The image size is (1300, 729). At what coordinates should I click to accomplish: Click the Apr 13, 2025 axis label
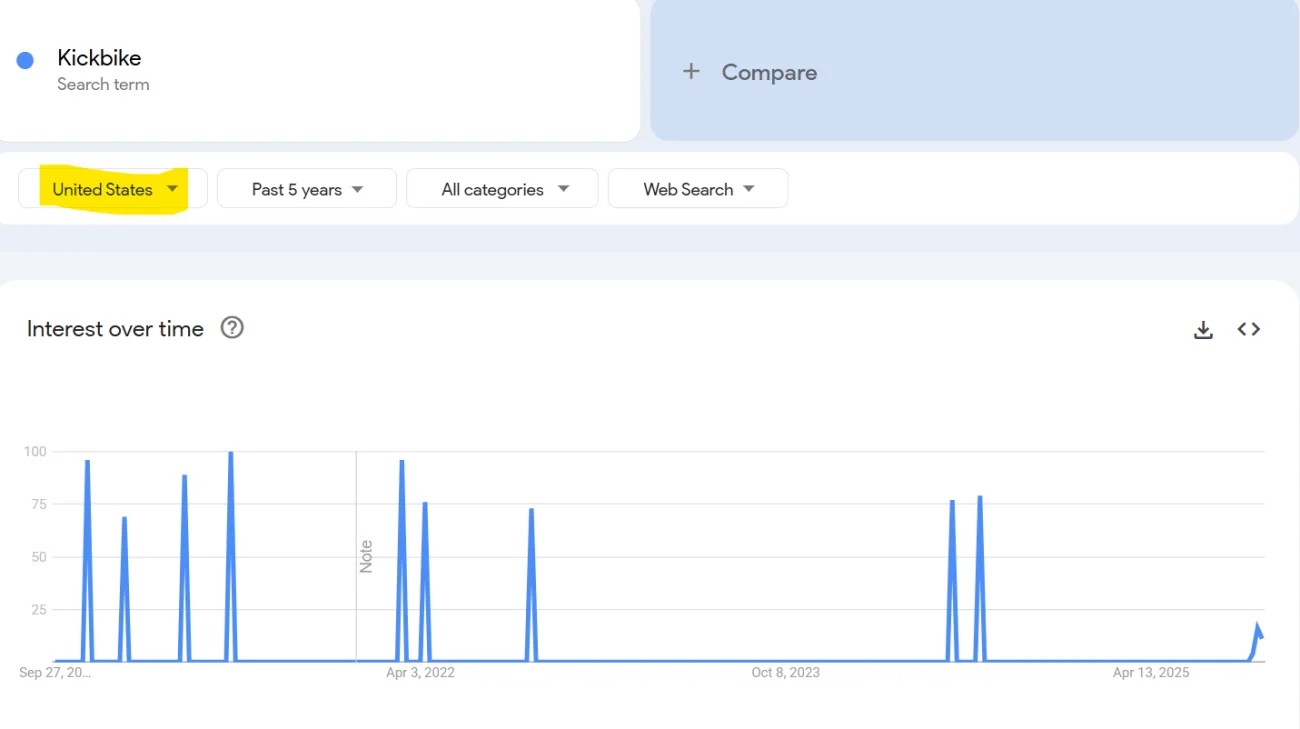pos(1151,673)
